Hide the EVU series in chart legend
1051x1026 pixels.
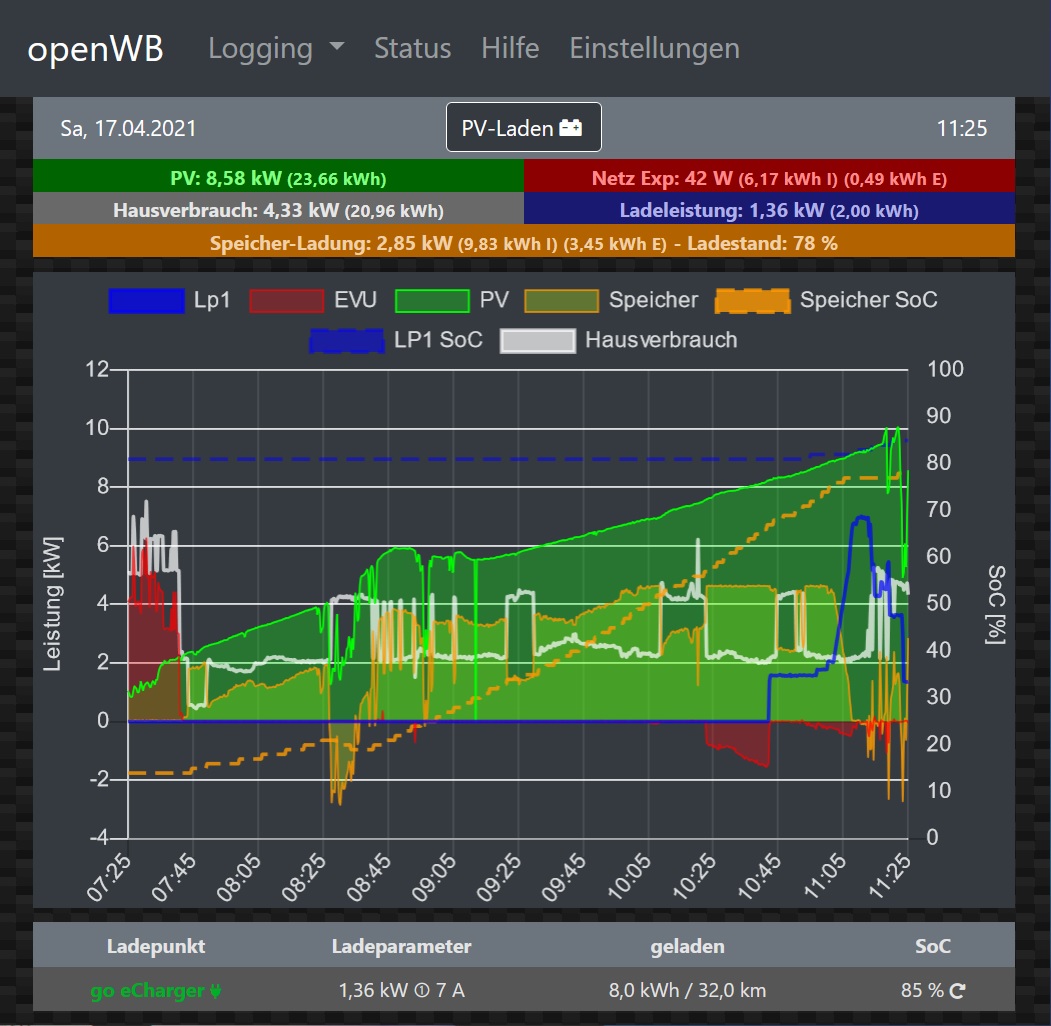point(312,300)
